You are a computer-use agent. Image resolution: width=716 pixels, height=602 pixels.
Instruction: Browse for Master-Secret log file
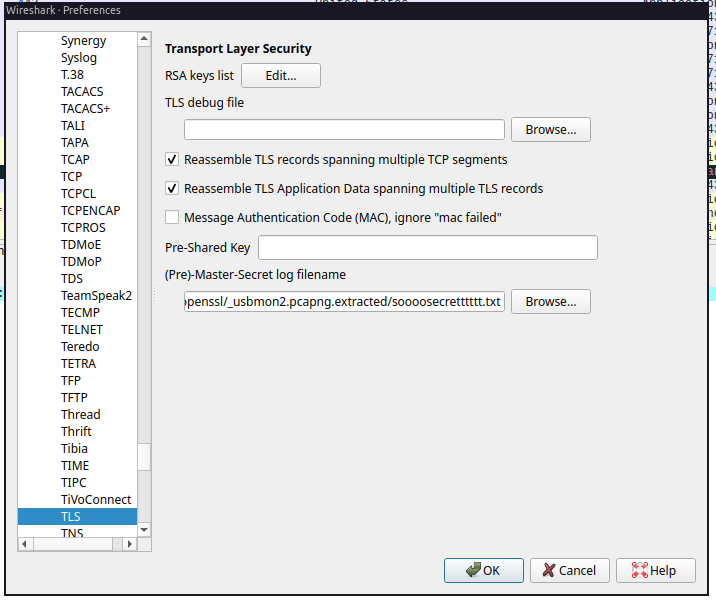[x=551, y=301]
